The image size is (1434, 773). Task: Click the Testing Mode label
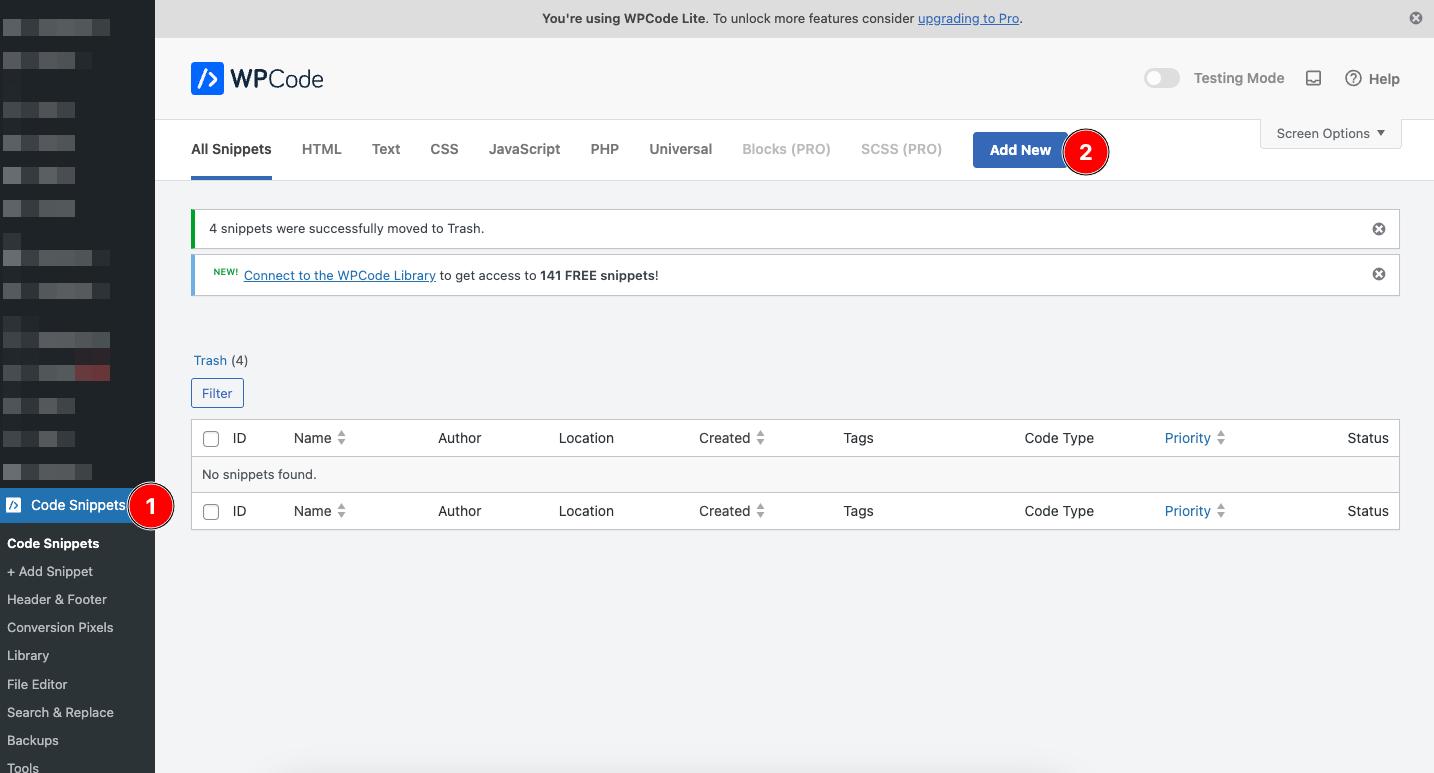(1239, 78)
